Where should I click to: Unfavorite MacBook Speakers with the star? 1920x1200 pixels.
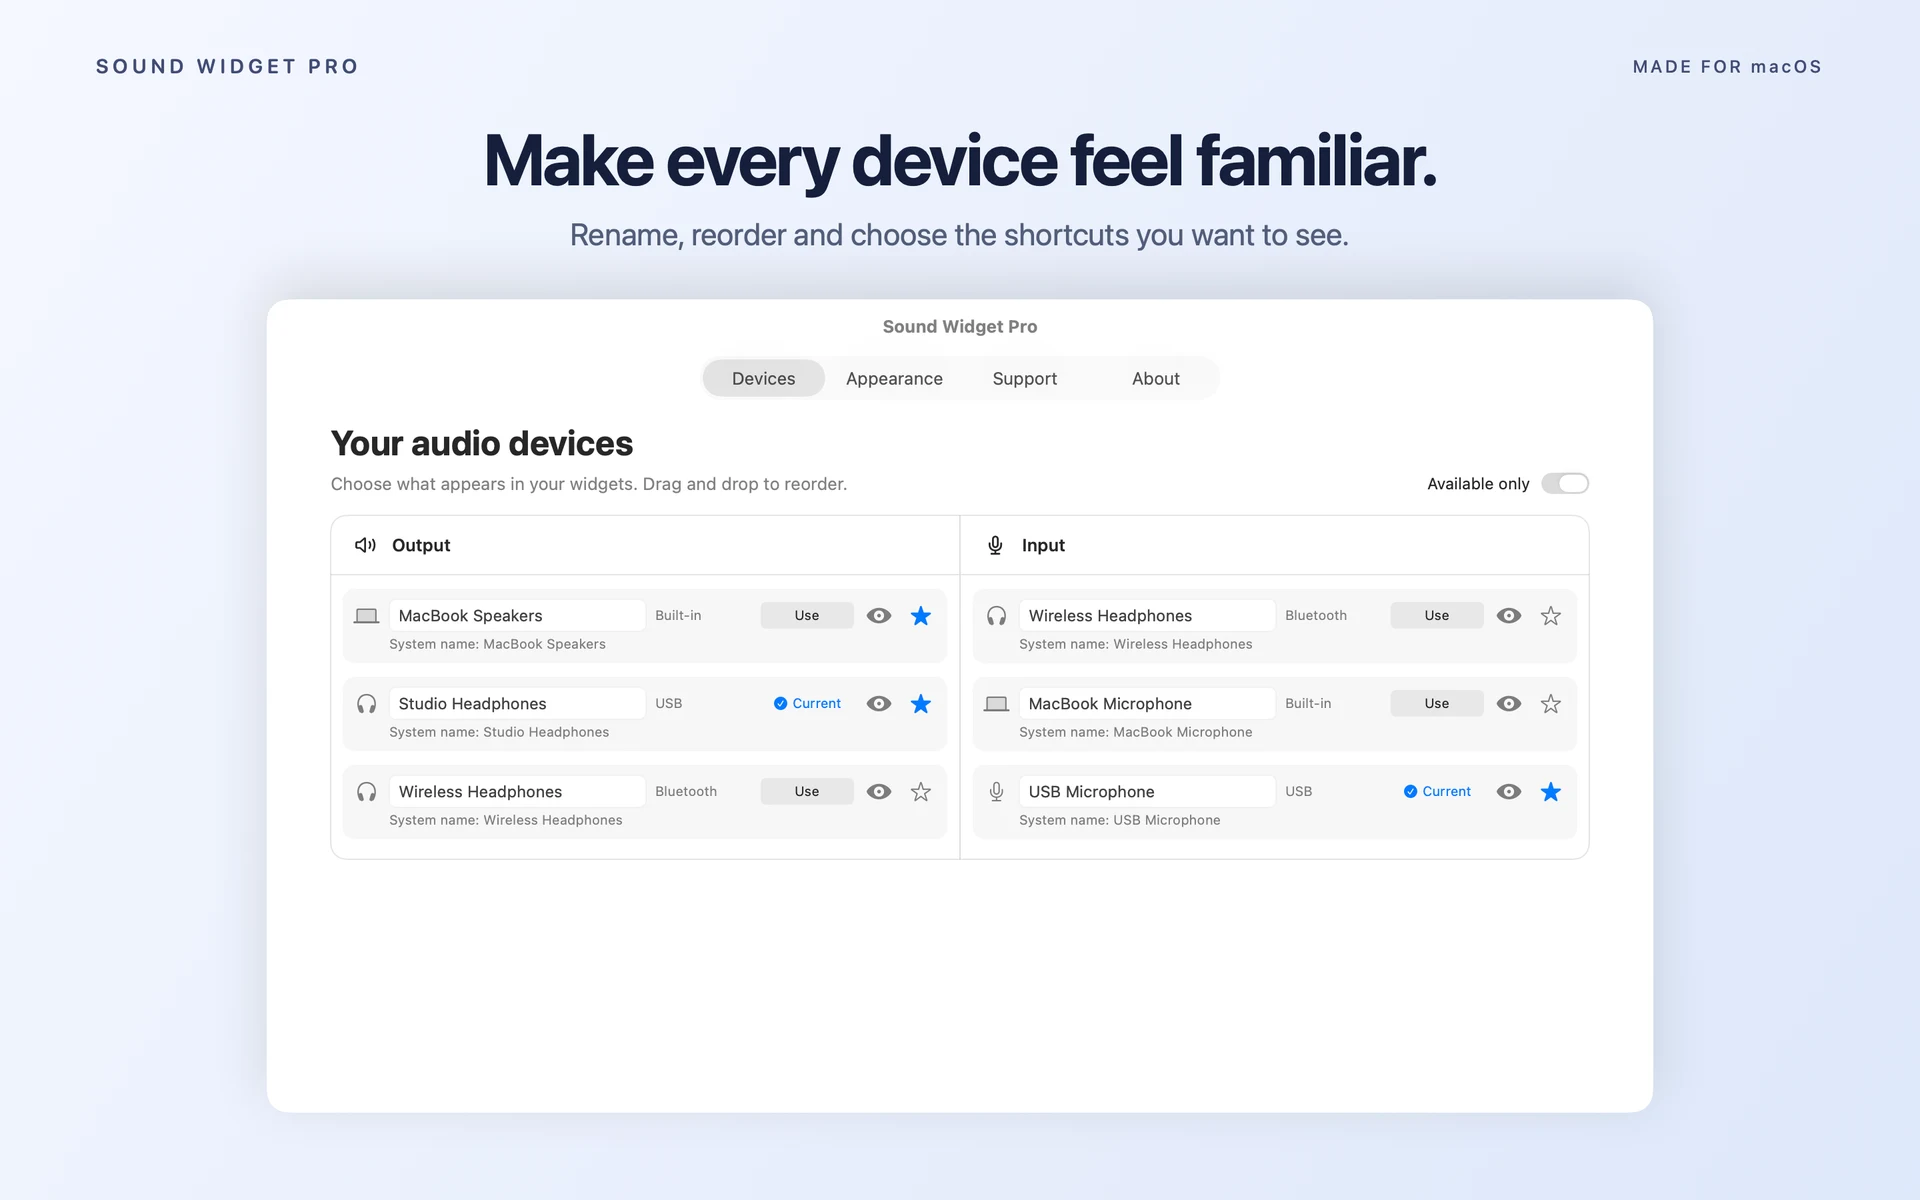[921, 616]
